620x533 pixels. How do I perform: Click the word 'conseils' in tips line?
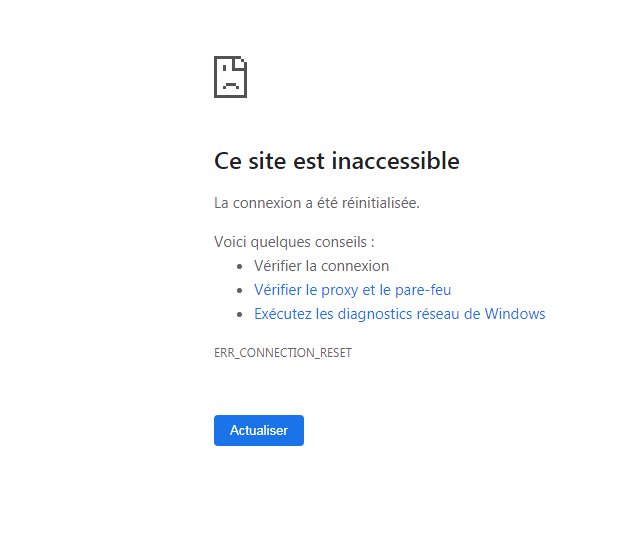pyautogui.click(x=339, y=242)
